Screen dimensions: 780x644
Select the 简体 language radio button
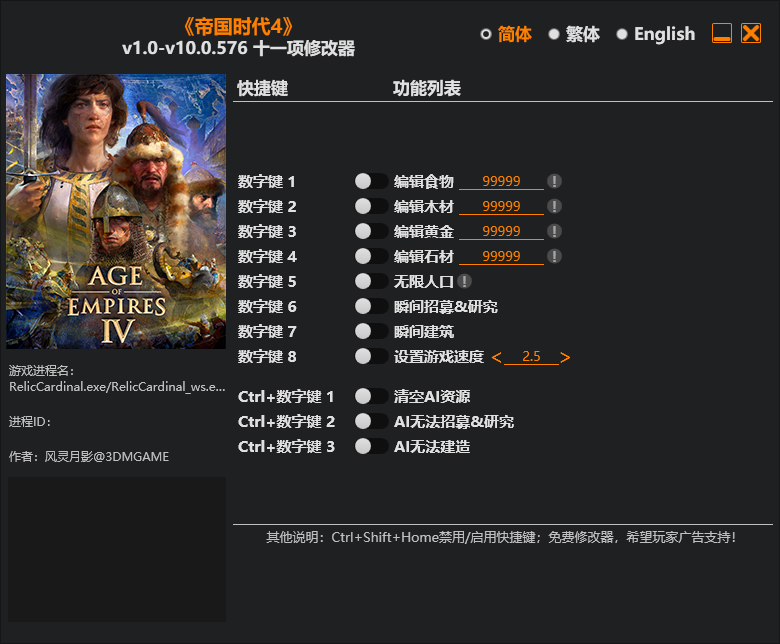486,34
